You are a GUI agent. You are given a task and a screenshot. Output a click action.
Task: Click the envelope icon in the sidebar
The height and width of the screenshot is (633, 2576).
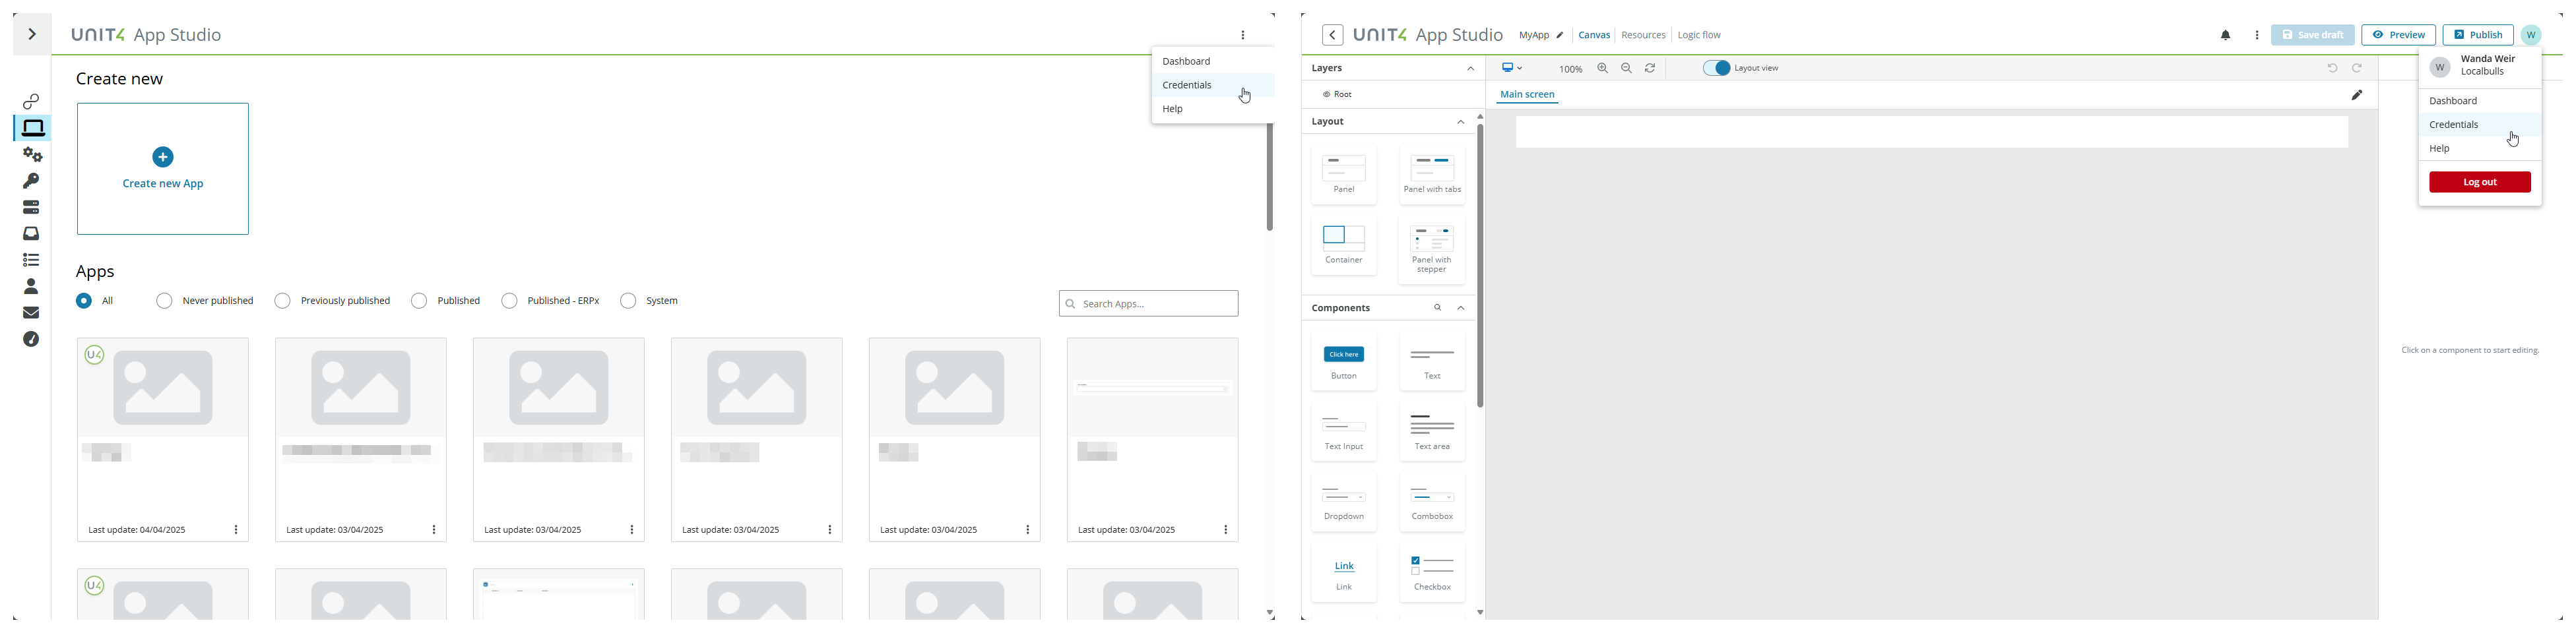click(x=31, y=312)
